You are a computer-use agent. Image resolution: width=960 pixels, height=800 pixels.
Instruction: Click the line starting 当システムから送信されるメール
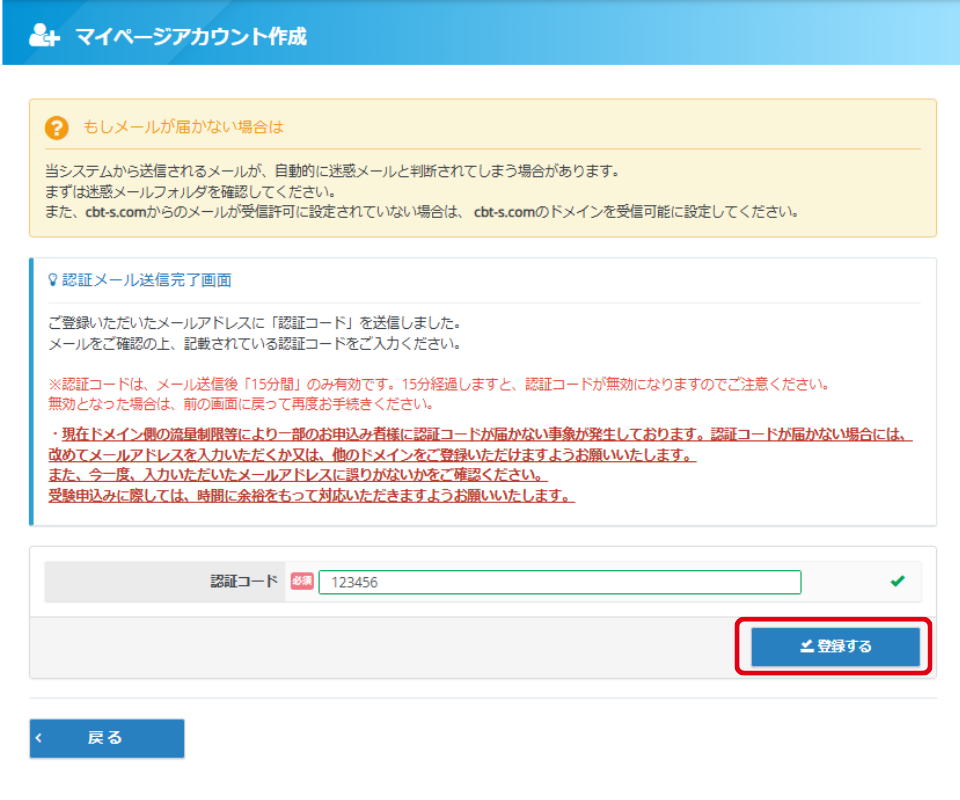tap(332, 171)
